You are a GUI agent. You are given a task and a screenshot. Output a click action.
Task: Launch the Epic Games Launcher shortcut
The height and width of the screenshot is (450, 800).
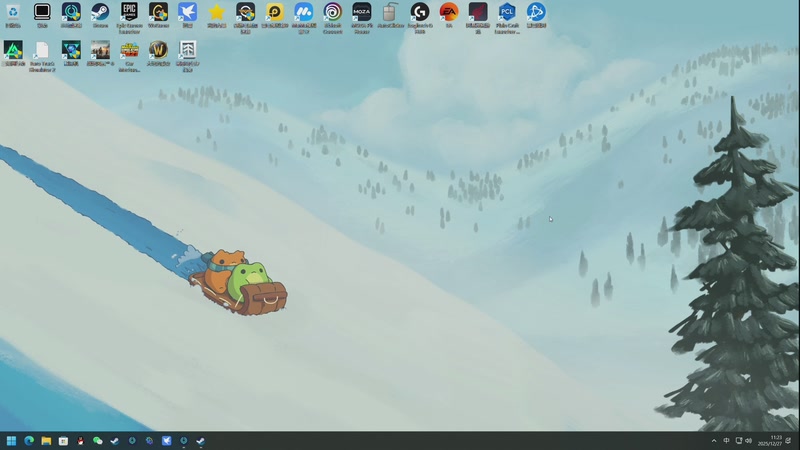tap(129, 18)
